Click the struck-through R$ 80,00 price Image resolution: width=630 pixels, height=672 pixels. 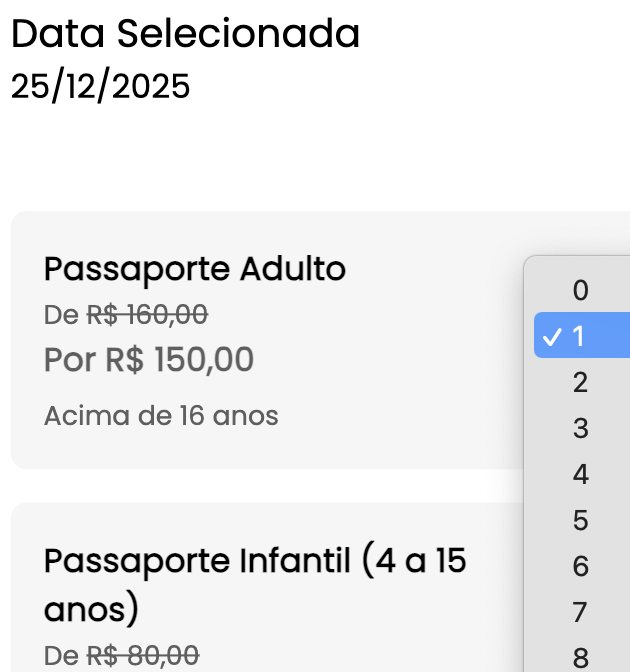tap(143, 656)
